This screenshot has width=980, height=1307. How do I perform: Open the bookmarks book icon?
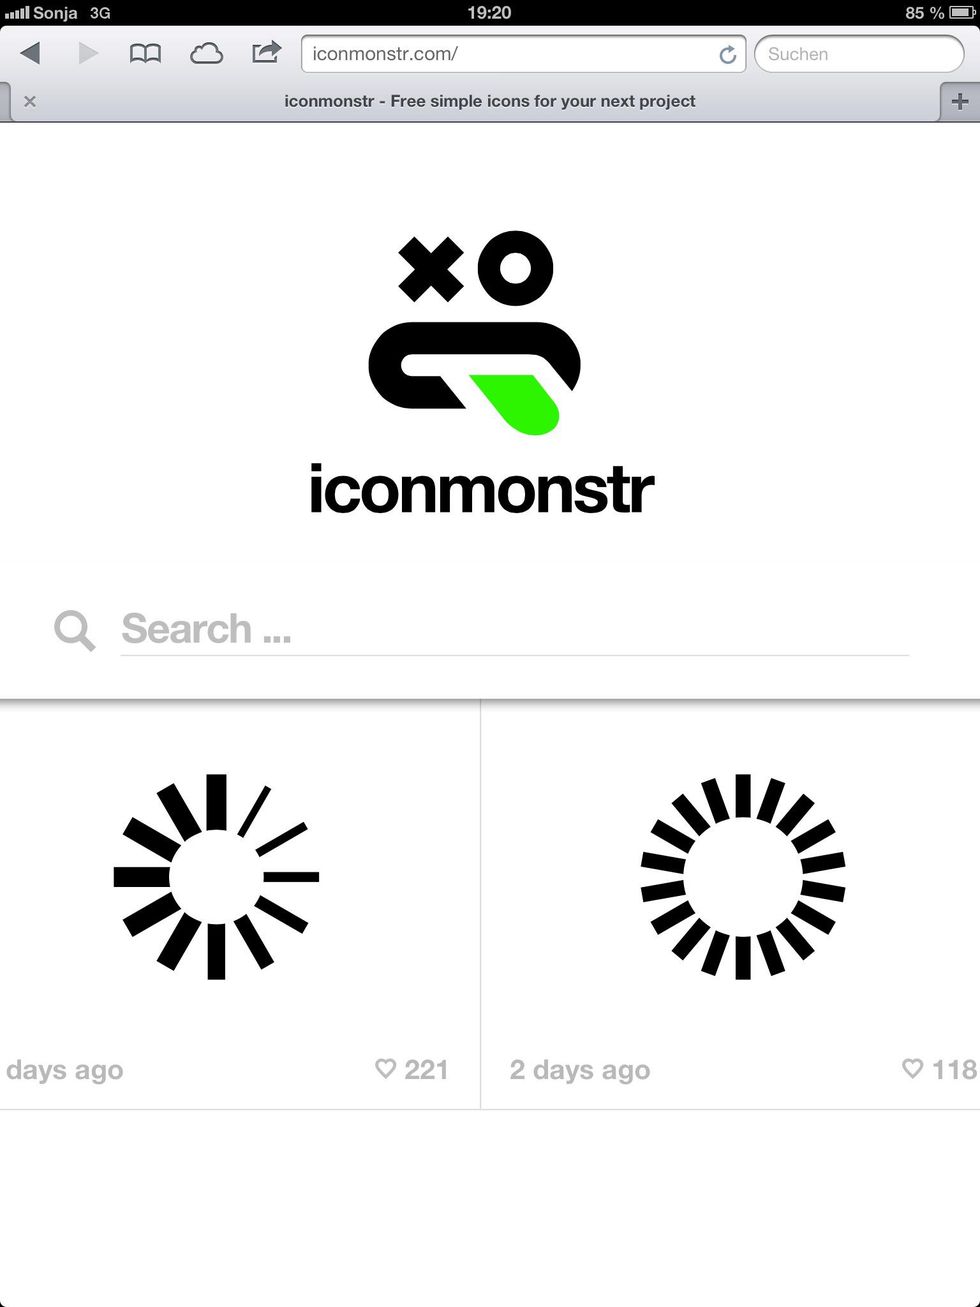pos(145,54)
